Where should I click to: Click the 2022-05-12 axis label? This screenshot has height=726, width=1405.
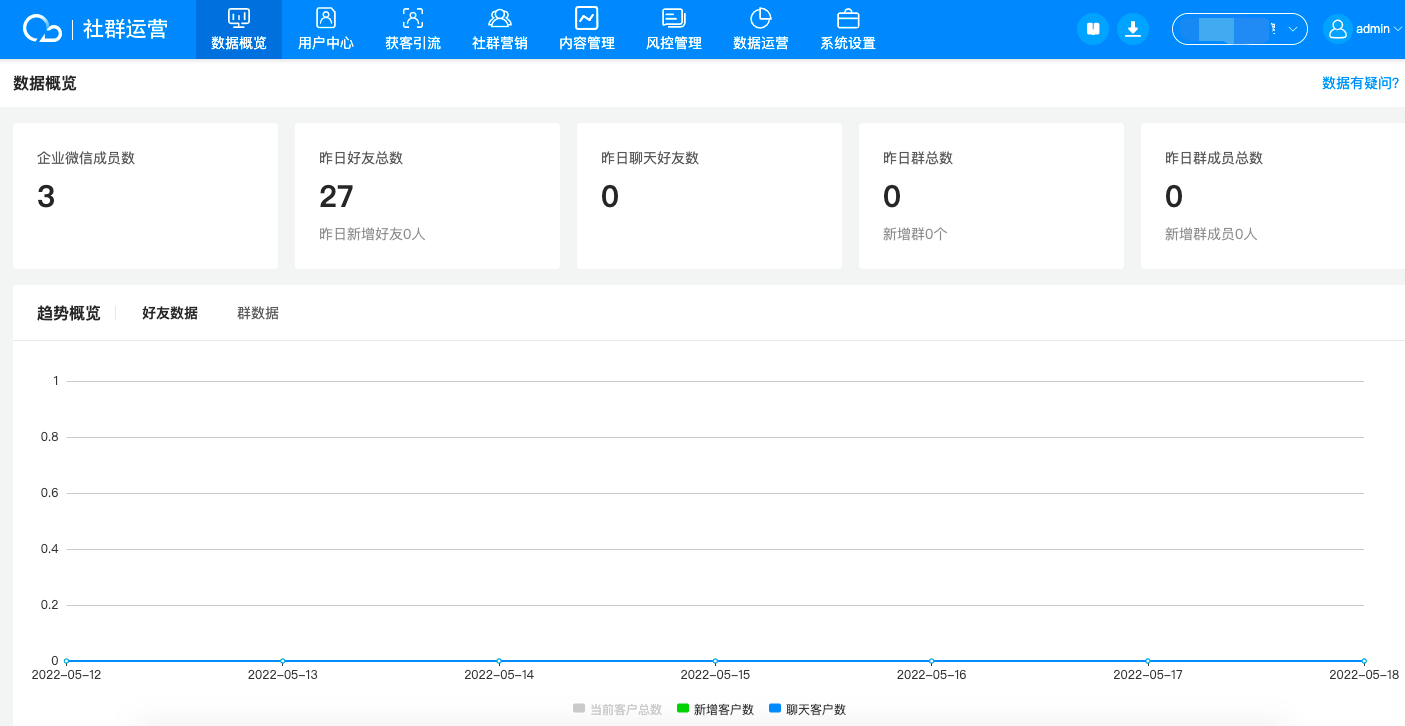coord(66,675)
